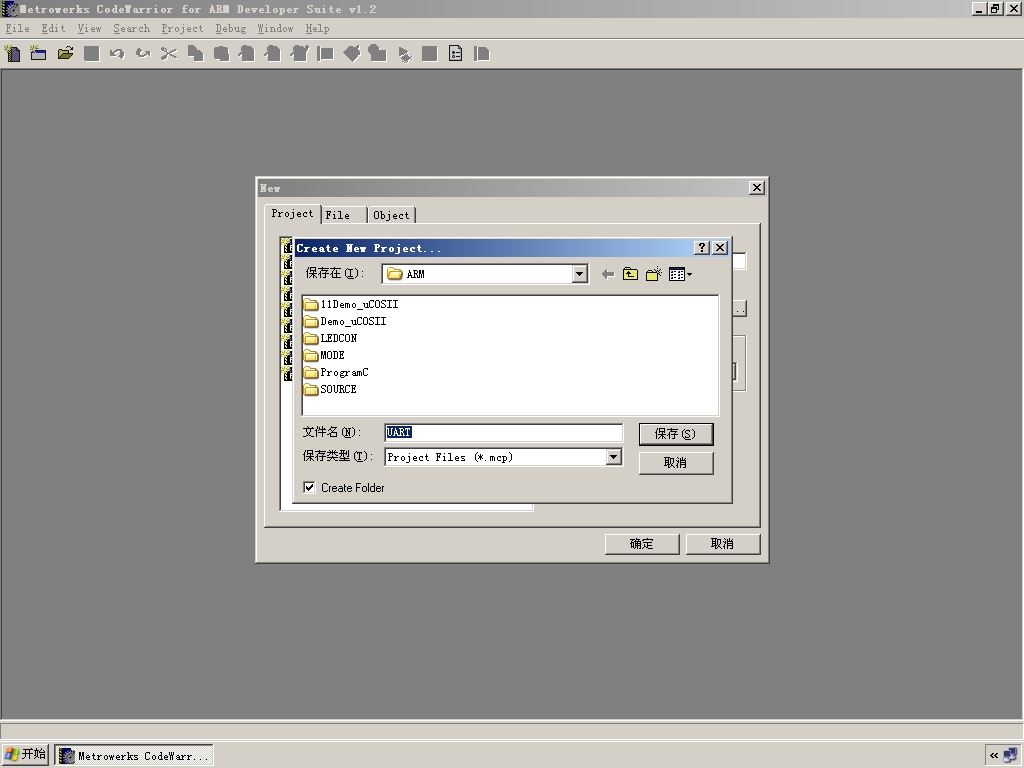Open the Search menu
Screen dimensions: 1024x768
131,28
